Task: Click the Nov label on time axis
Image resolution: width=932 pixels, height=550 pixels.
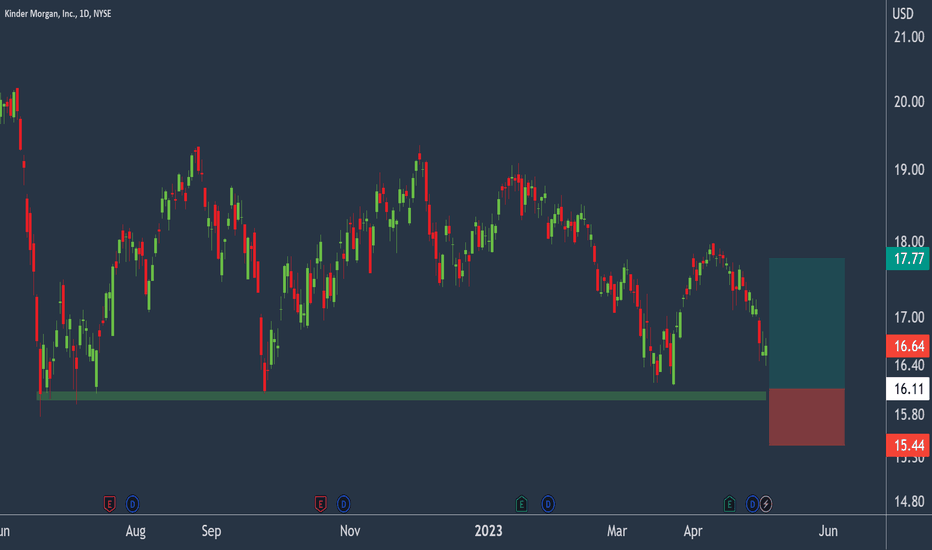Action: pyautogui.click(x=350, y=531)
